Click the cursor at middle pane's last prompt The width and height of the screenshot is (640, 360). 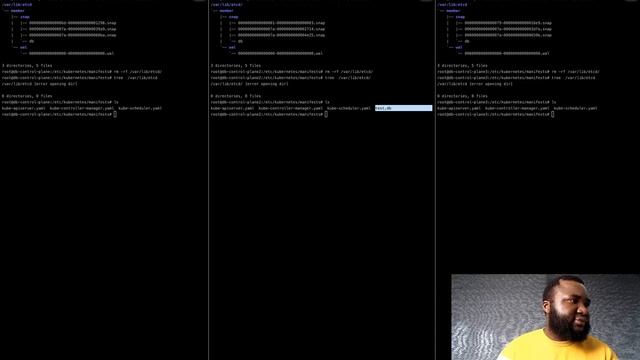coord(326,115)
